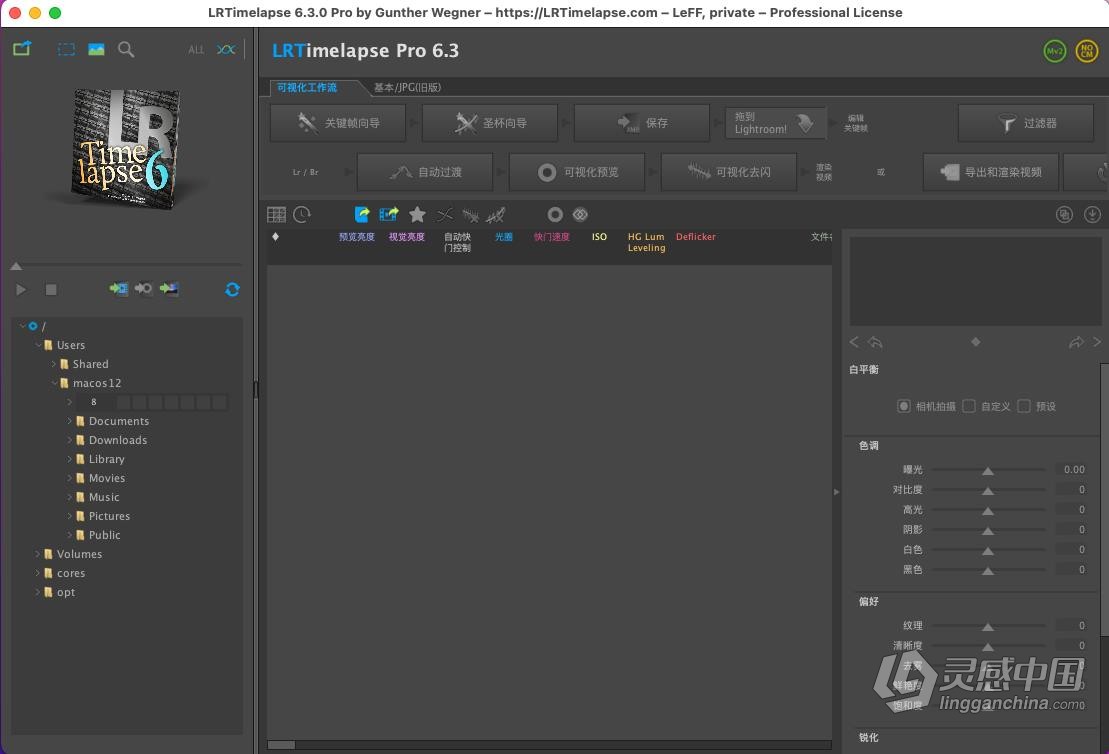This screenshot has width=1109, height=754.
Task: Click the 自动过渡 button
Action: click(425, 172)
